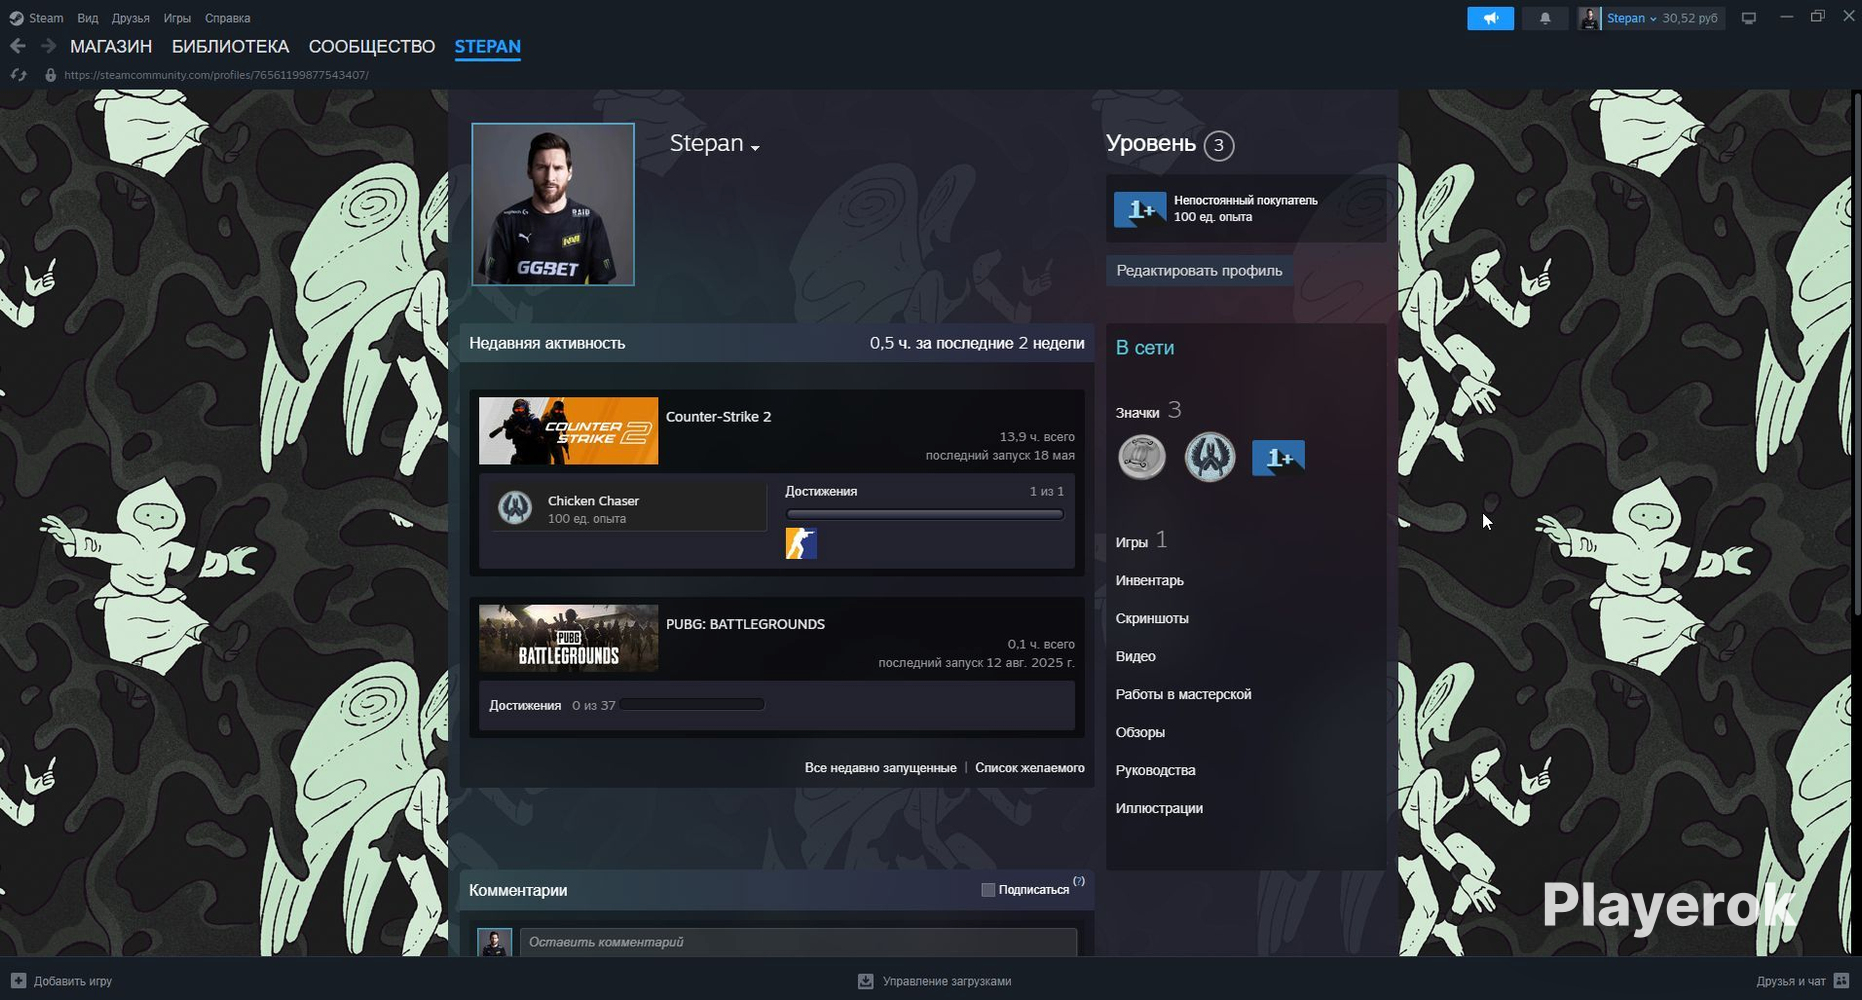Image resolution: width=1862 pixels, height=1000 pixels.
Task: Go forward with the right arrow icon
Action: (48, 46)
